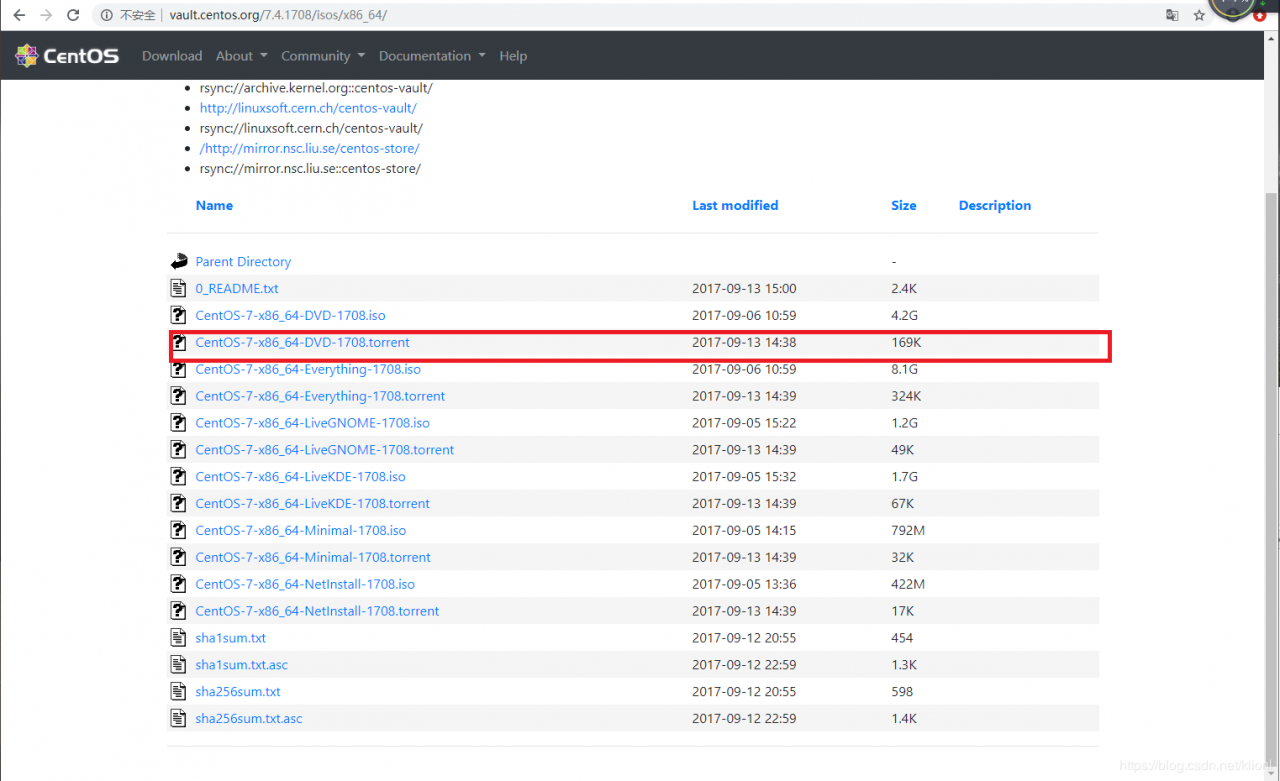Viewport: 1280px width, 781px height.
Task: Click the icon beside CentOS-7-x86_64-Everything-1708.iso
Action: coord(179,369)
